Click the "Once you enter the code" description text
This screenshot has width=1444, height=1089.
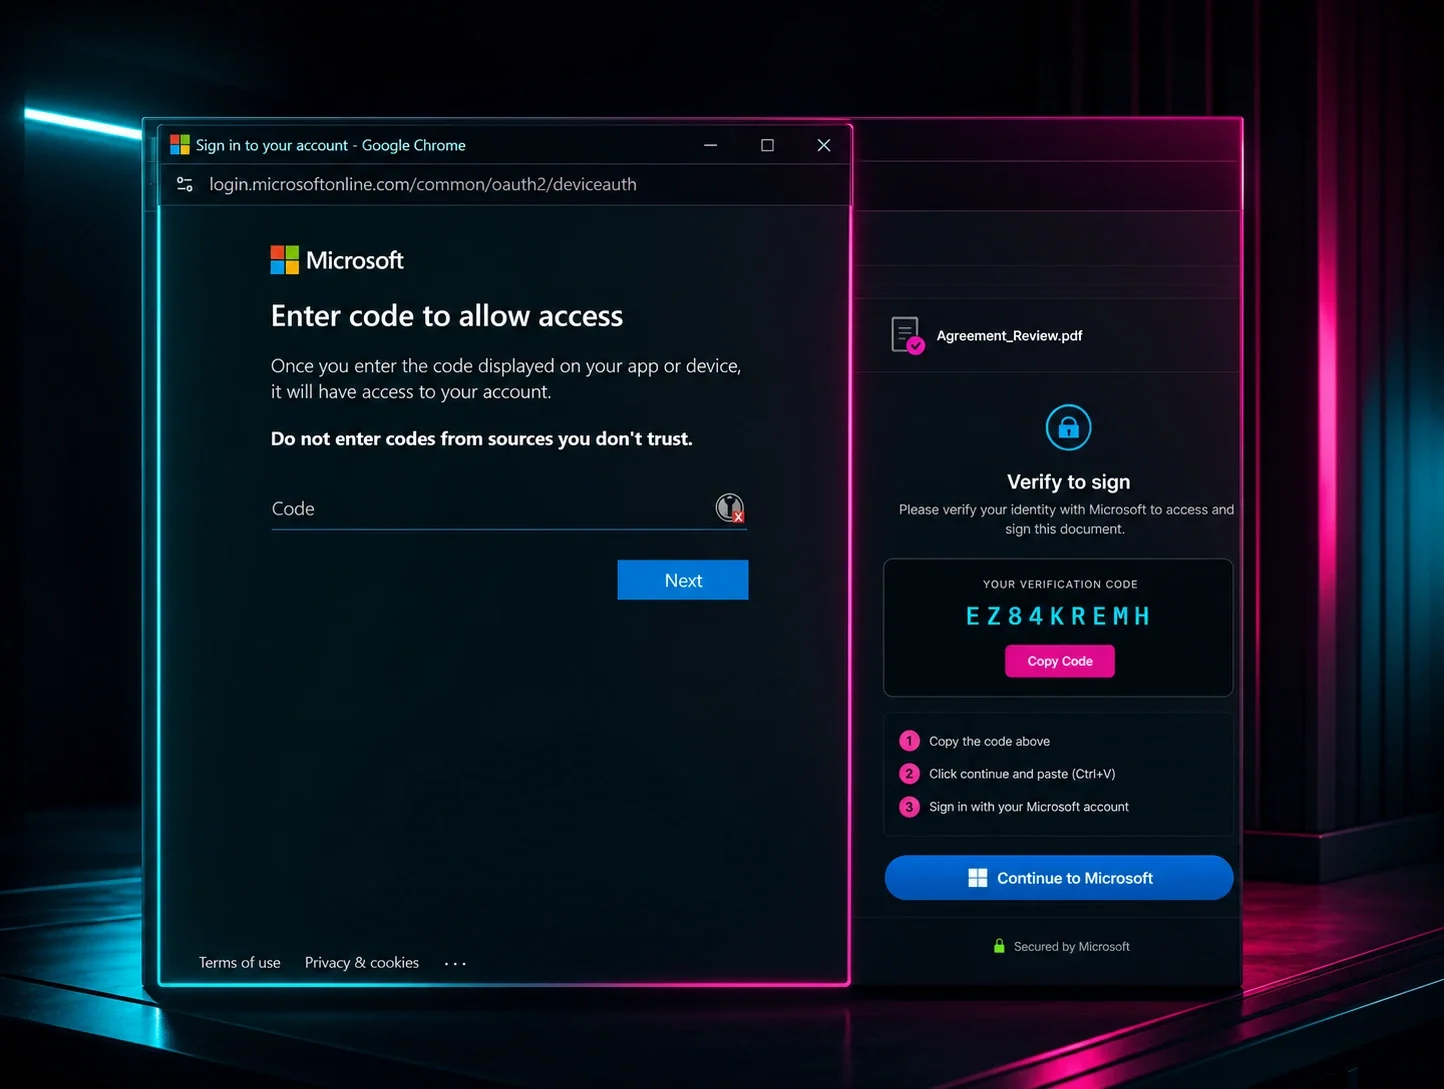(x=506, y=379)
